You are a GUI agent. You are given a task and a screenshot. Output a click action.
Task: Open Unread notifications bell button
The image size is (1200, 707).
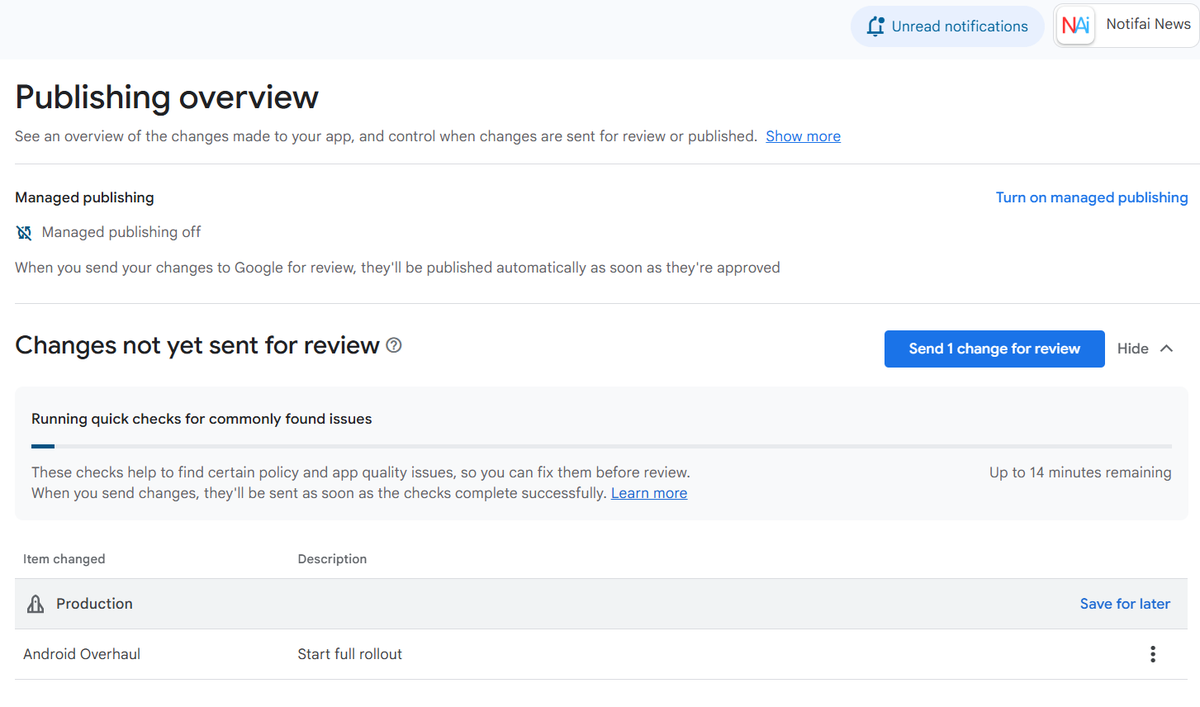point(948,26)
